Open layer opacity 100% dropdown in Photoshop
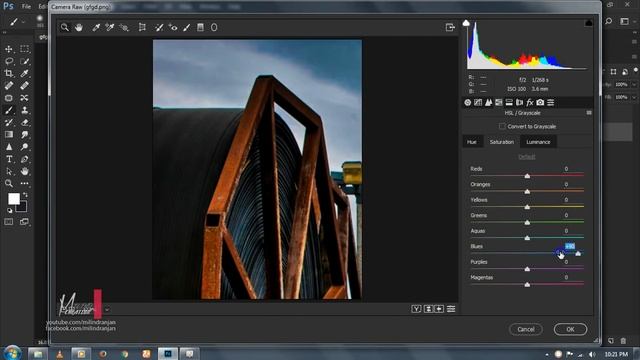The height and width of the screenshot is (360, 640). (x=634, y=84)
